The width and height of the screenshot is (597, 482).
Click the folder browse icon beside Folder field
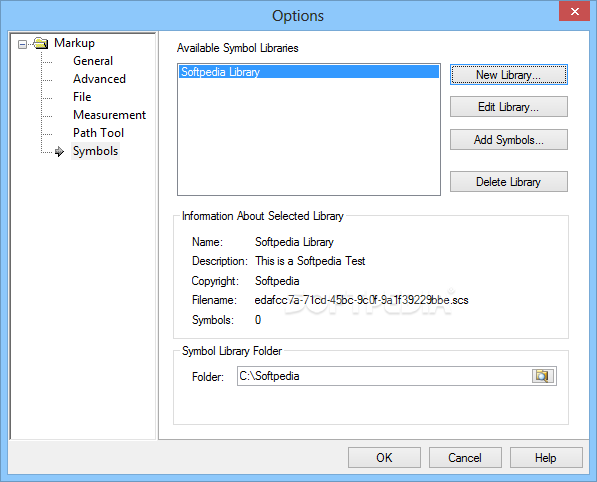click(x=543, y=376)
